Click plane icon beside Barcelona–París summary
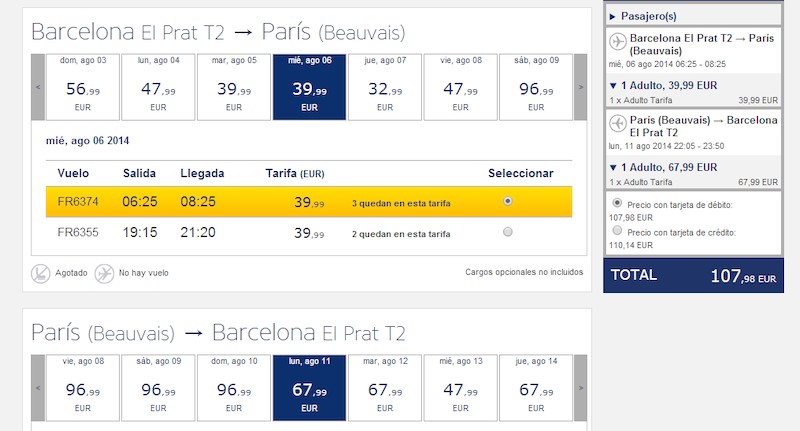 tap(617, 42)
